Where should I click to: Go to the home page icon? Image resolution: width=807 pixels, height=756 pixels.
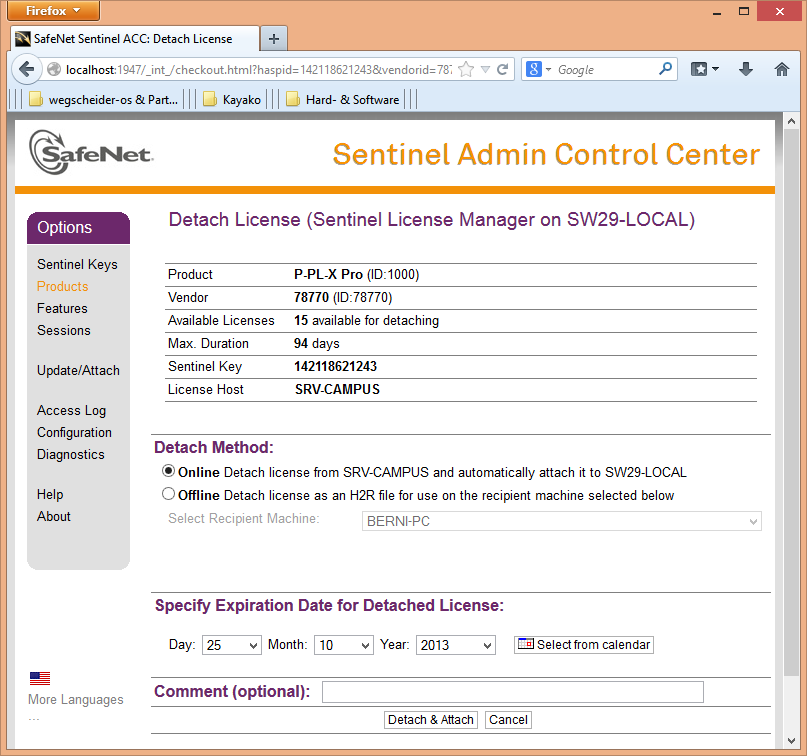tap(782, 69)
